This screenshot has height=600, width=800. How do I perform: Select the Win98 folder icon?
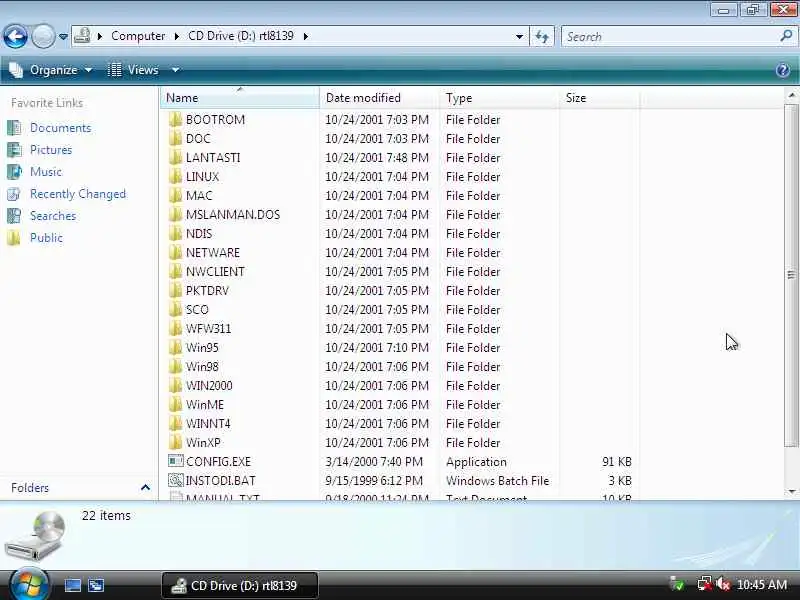(x=175, y=366)
